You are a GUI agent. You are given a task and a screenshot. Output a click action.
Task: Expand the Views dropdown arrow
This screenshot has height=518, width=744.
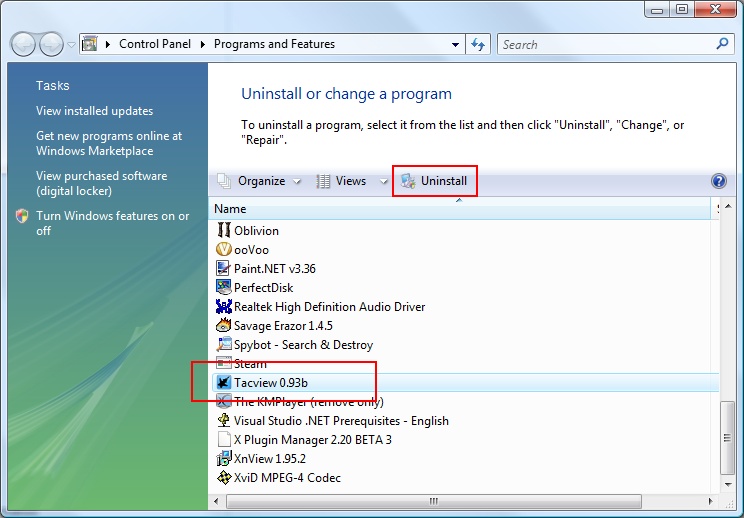coord(383,181)
